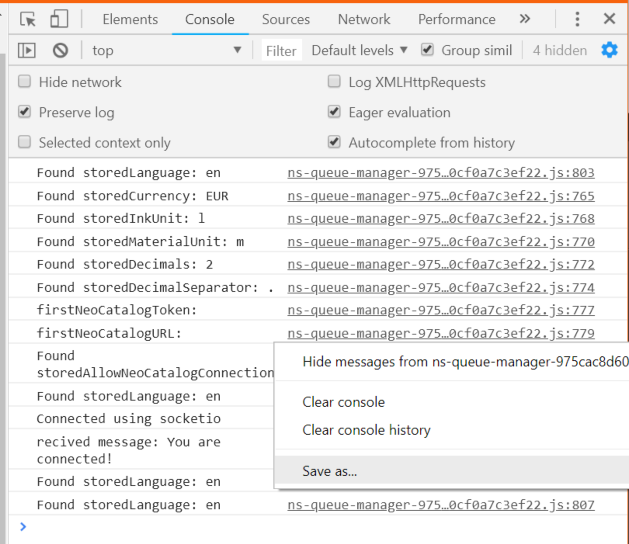Select log 'Found storedAllowNeoCatalogConnection'
This screenshot has height=544, width=629.
[155, 364]
